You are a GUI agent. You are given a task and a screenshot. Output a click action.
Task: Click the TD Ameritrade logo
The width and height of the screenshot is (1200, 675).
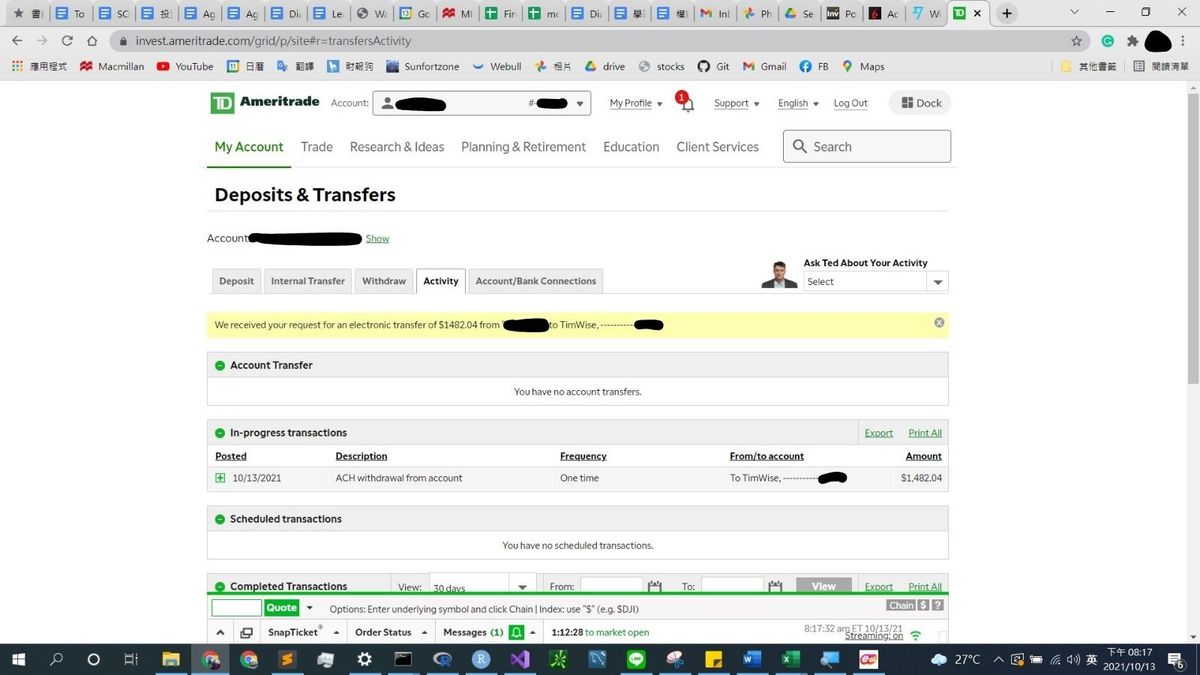(264, 103)
